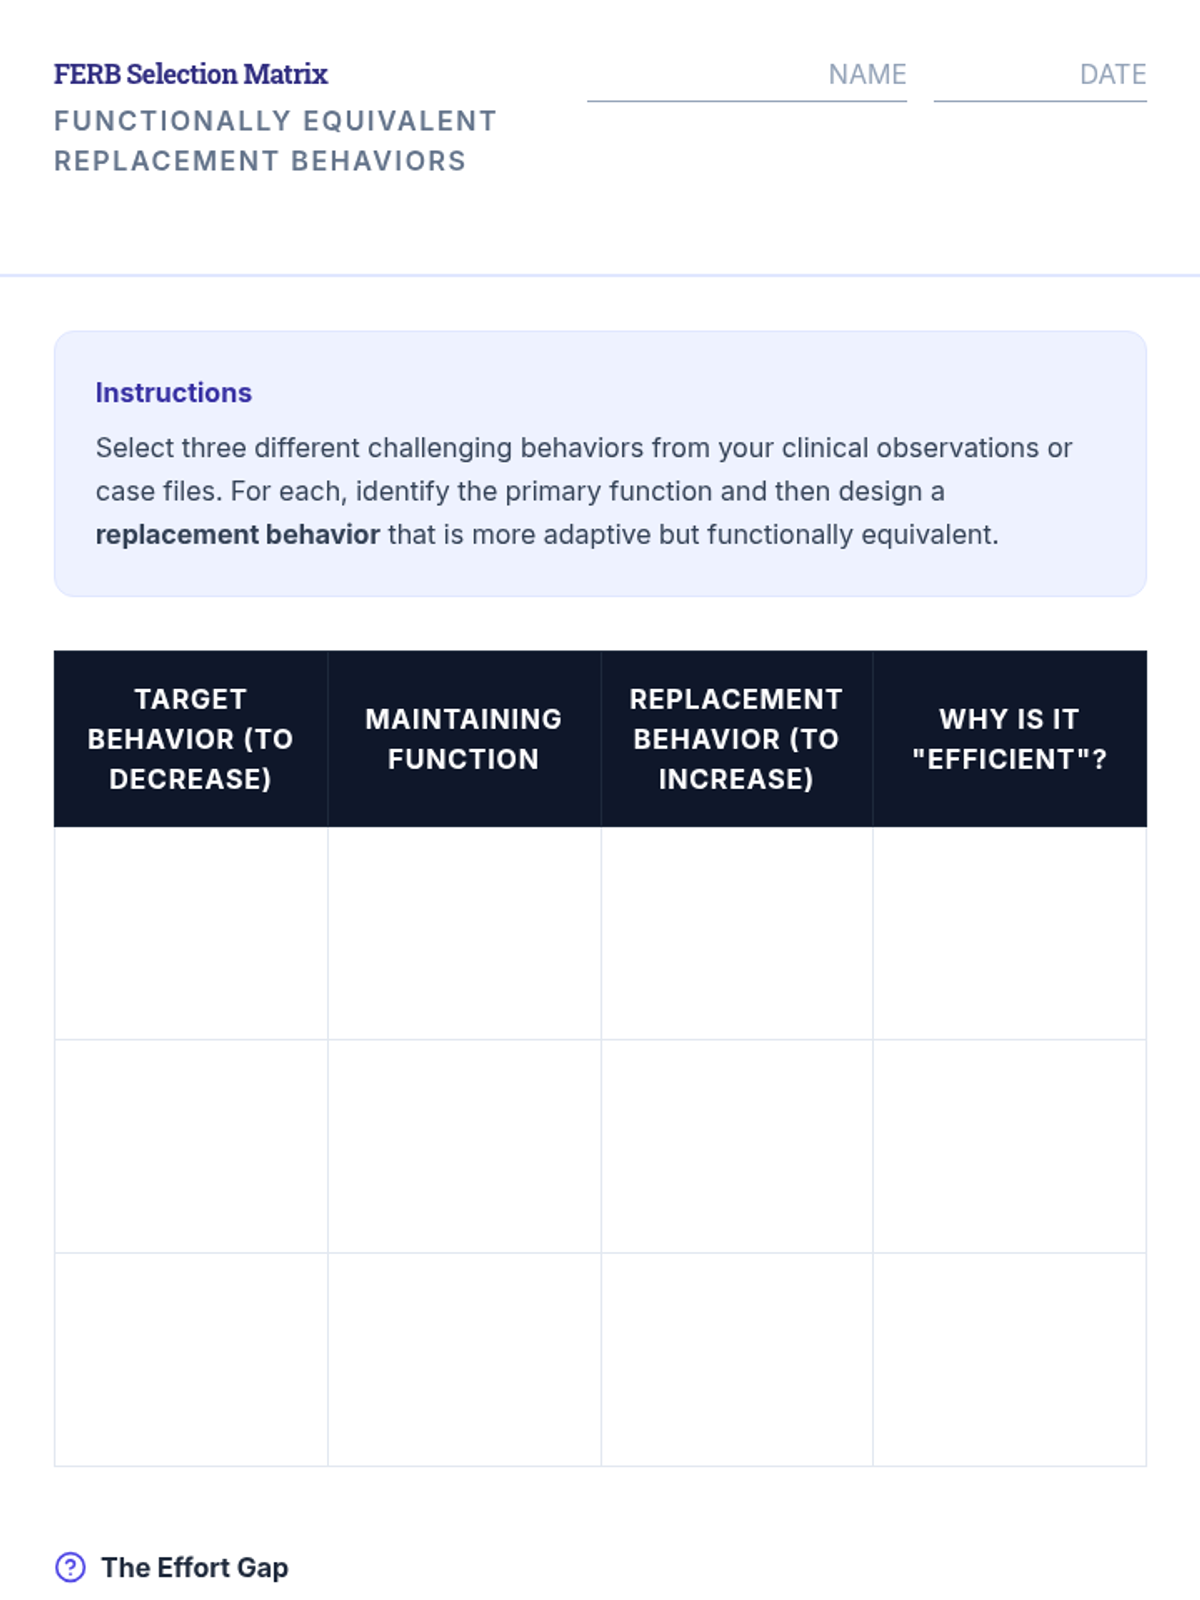Click the Replacement Behavior (To Increase) column header
The width and height of the screenshot is (1200, 1600).
[737, 739]
